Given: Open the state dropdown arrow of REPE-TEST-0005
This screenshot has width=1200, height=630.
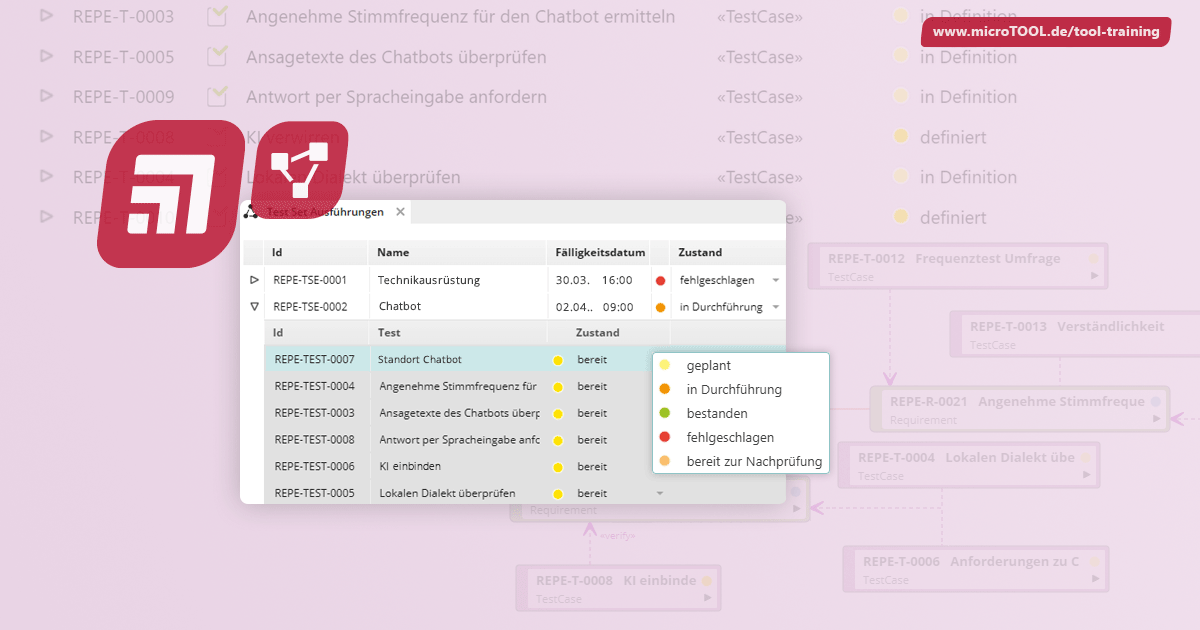Looking at the screenshot, I should [x=659, y=493].
